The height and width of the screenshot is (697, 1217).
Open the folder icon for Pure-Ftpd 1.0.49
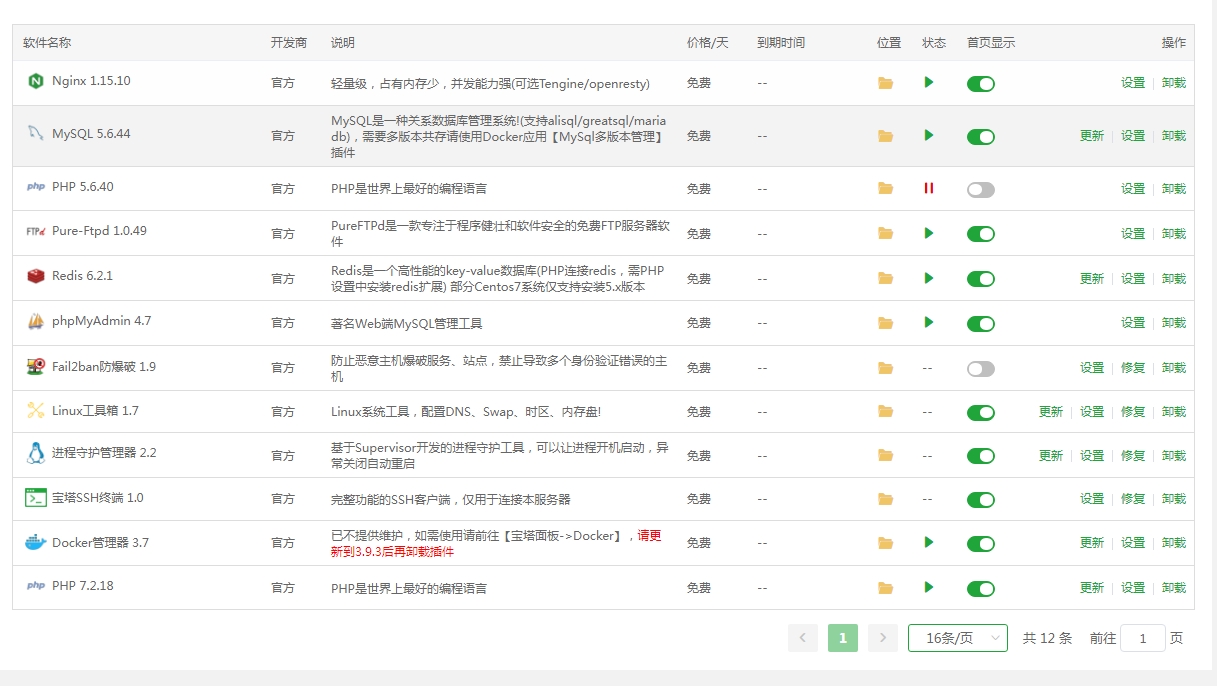(885, 233)
